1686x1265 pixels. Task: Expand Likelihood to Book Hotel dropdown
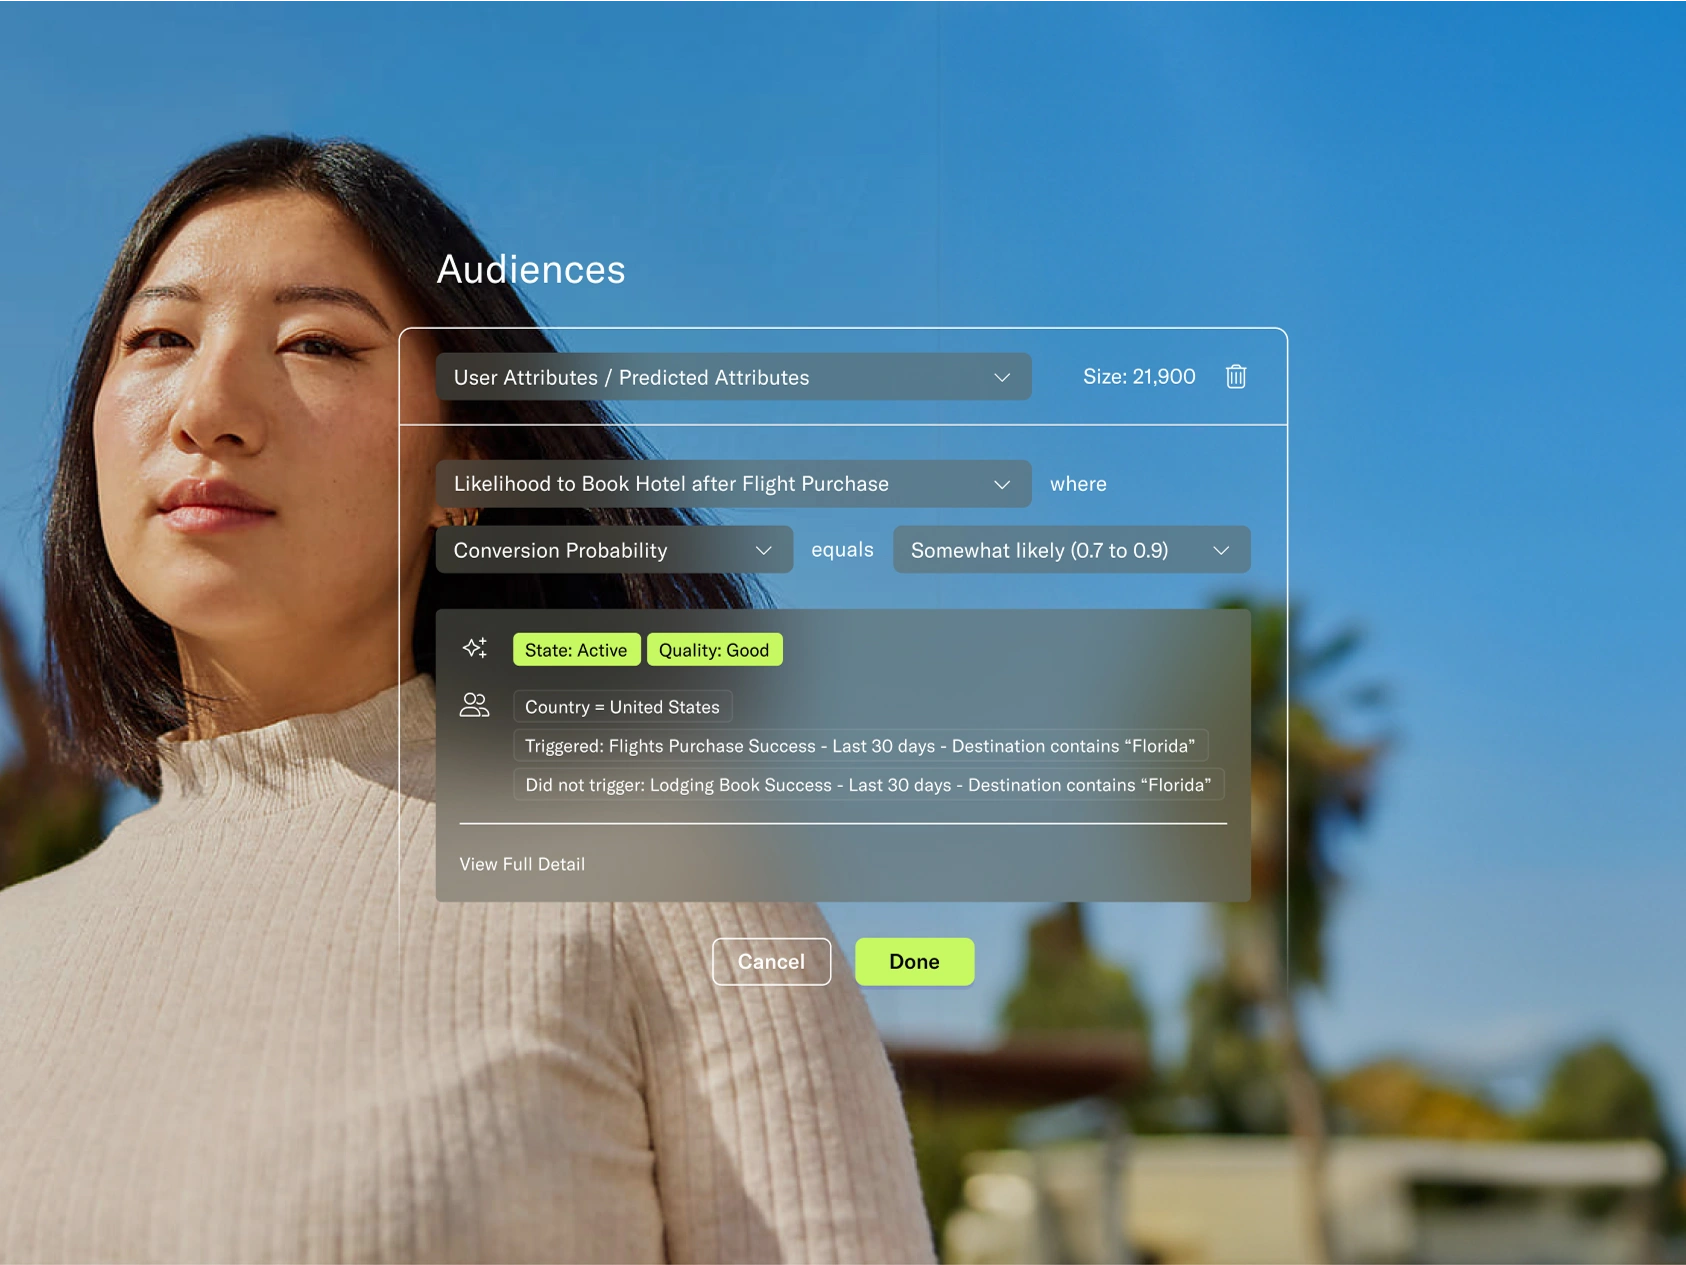[x=733, y=484]
